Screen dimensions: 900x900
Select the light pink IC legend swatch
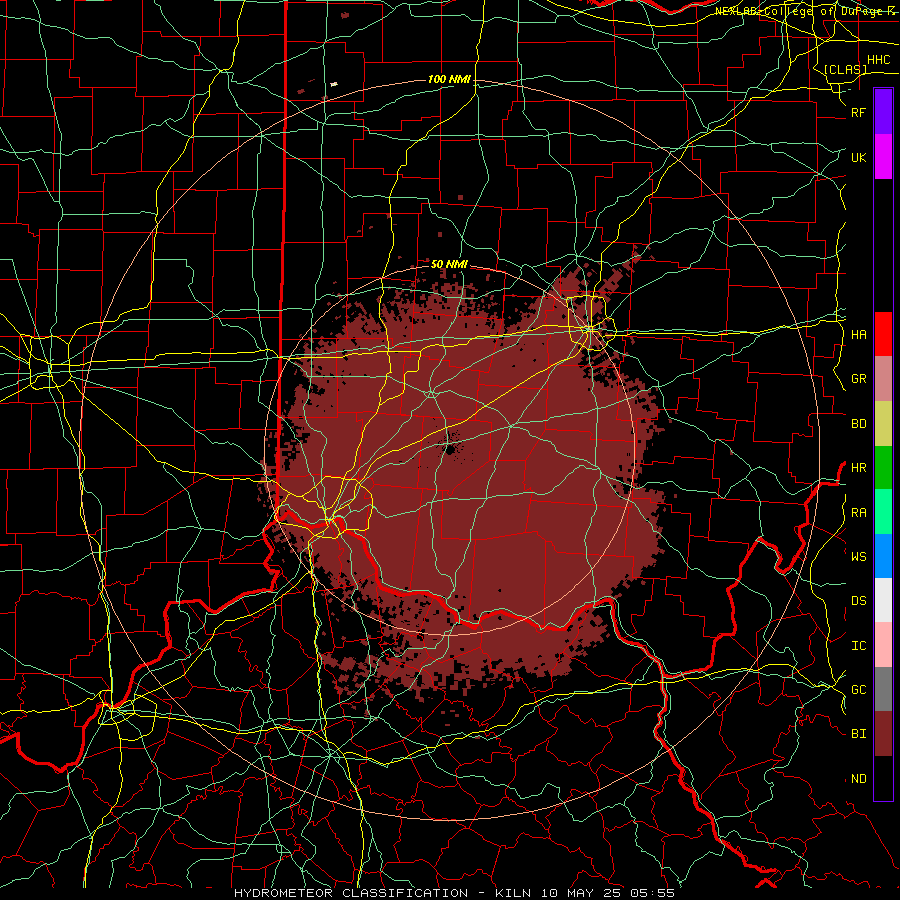(883, 645)
